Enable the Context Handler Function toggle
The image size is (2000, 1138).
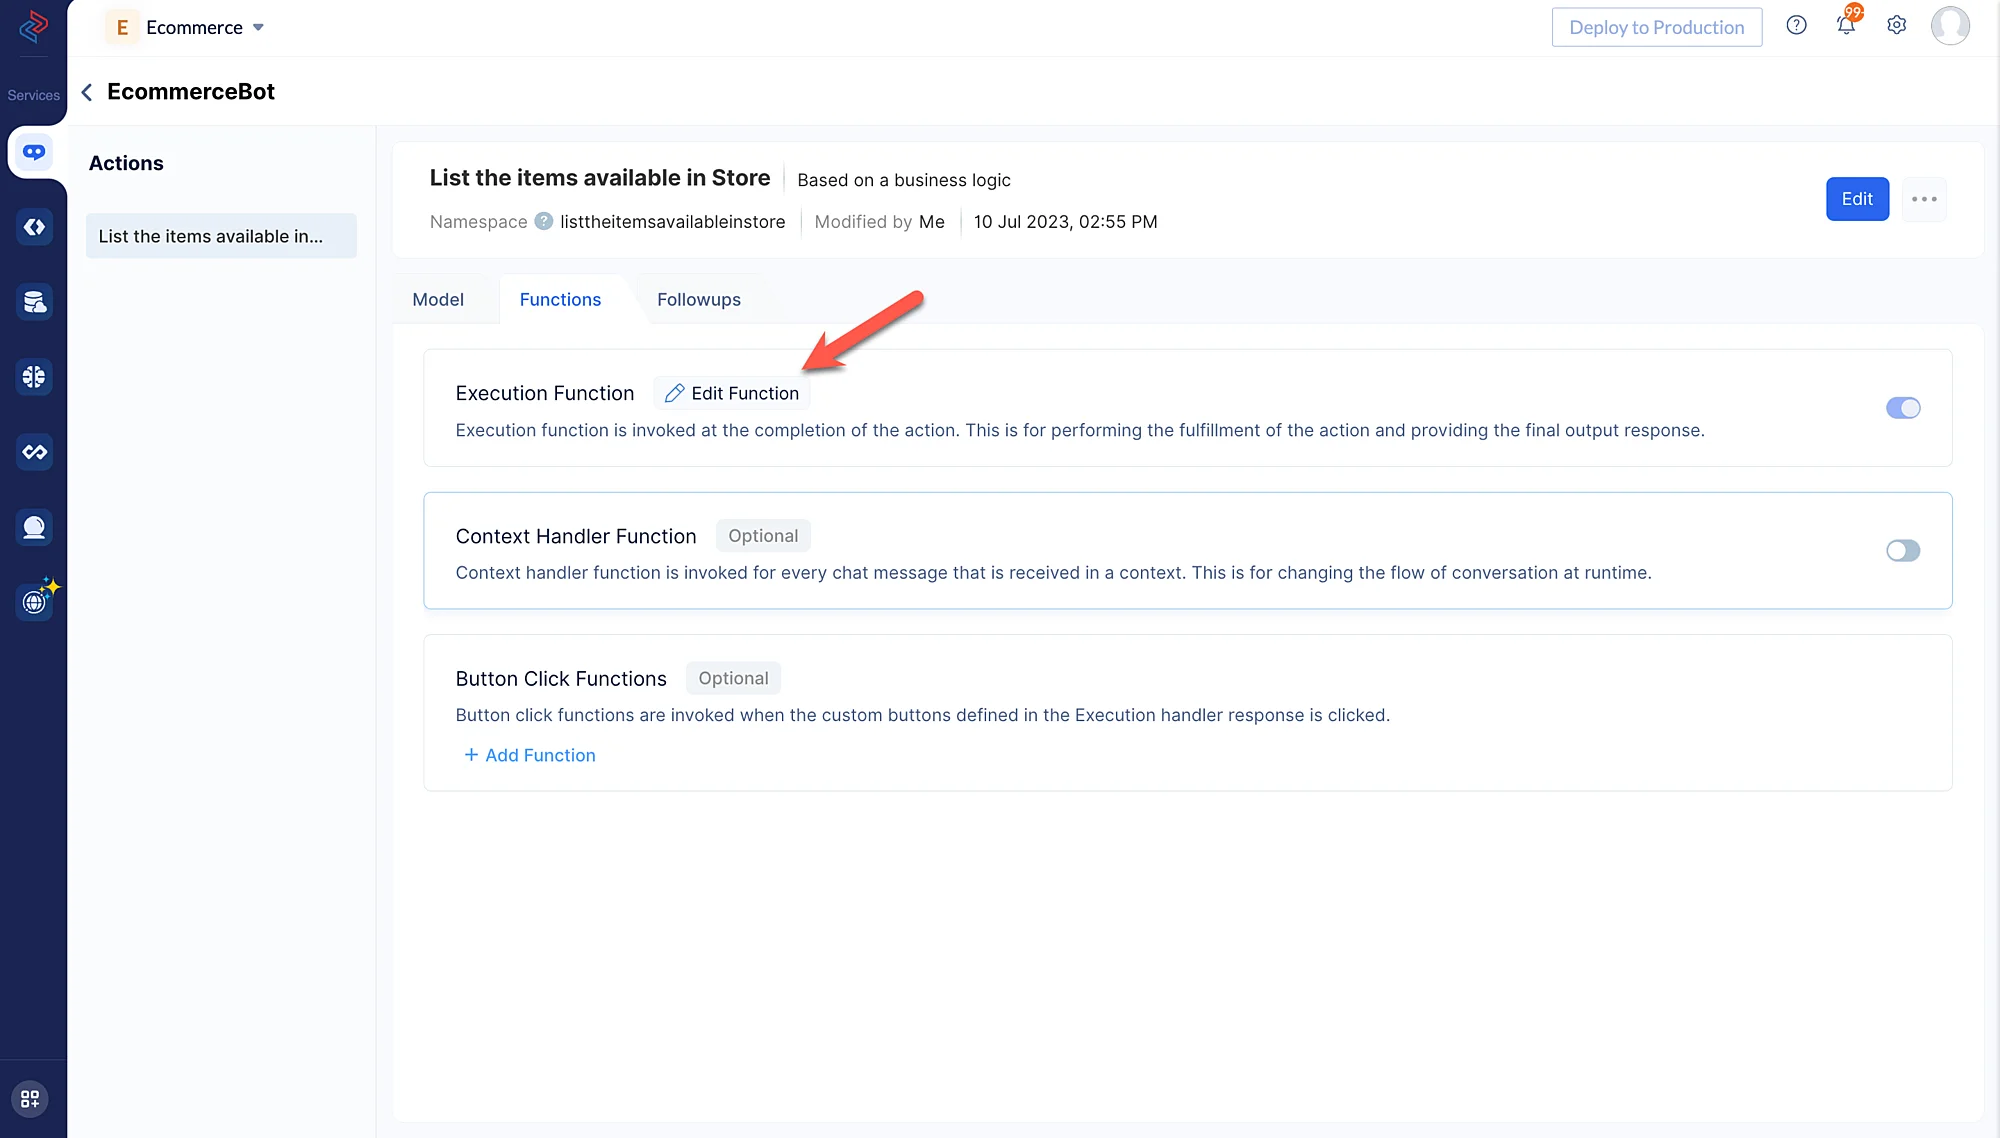1902,551
